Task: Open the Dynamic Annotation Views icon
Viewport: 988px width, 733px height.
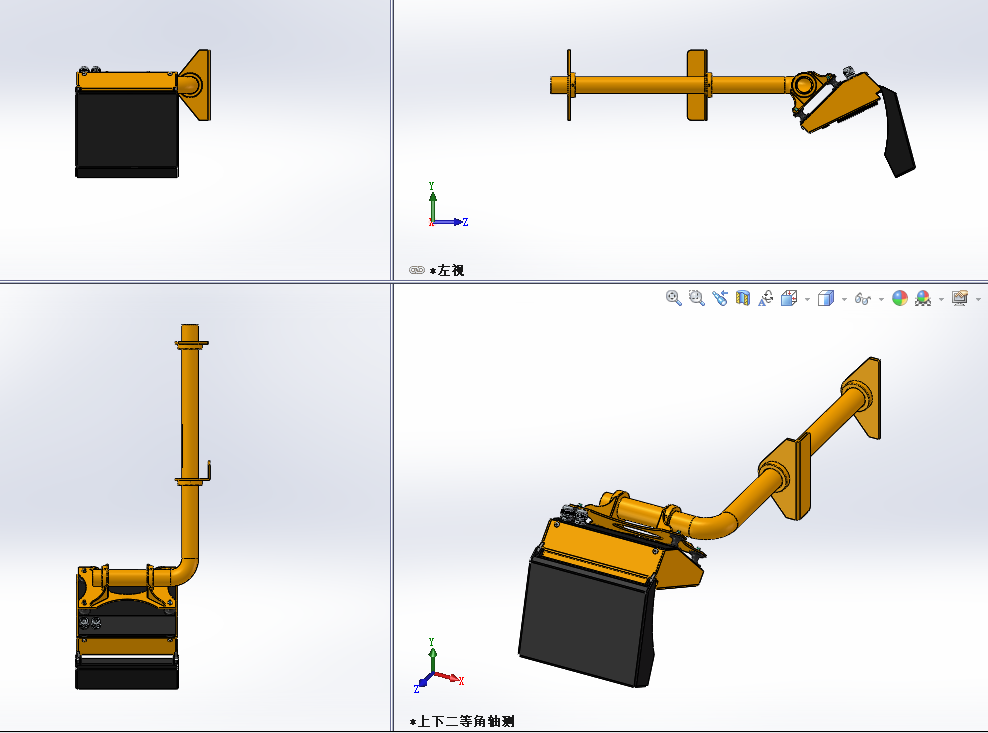Action: tap(766, 298)
